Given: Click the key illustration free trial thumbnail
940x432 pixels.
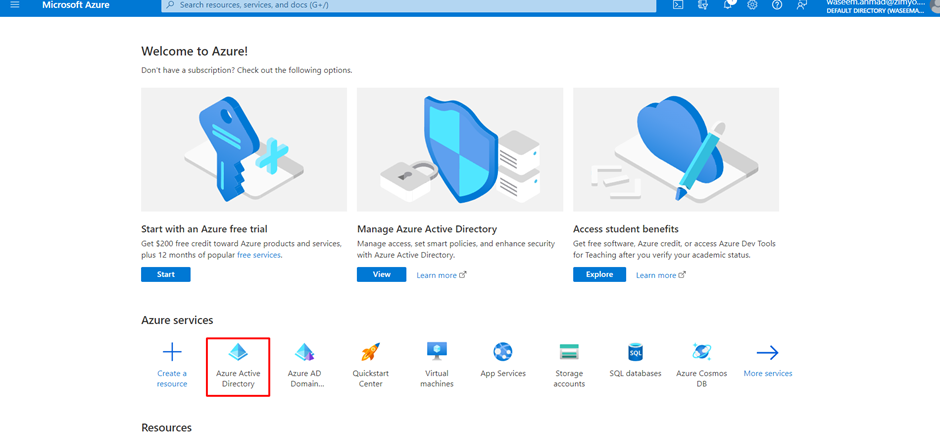Looking at the screenshot, I should [x=244, y=150].
